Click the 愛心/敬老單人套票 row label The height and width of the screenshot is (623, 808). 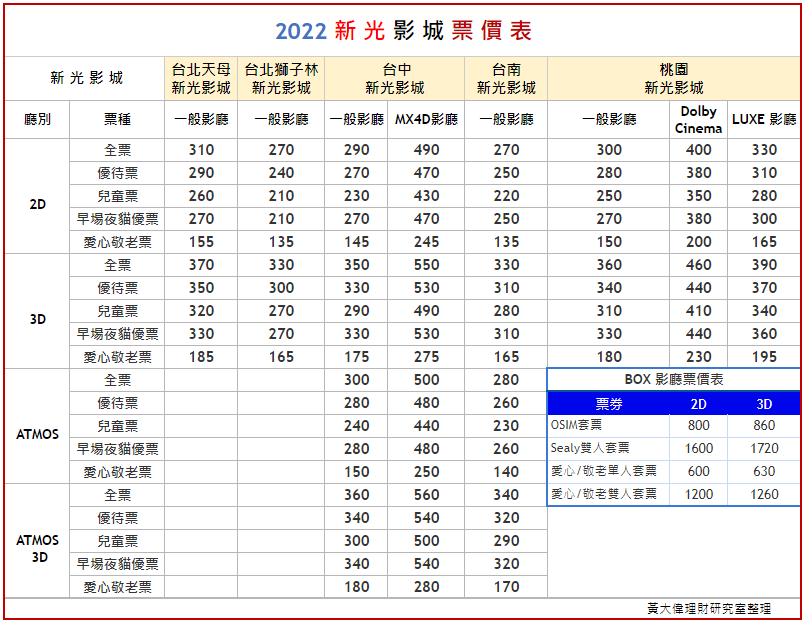(603, 471)
